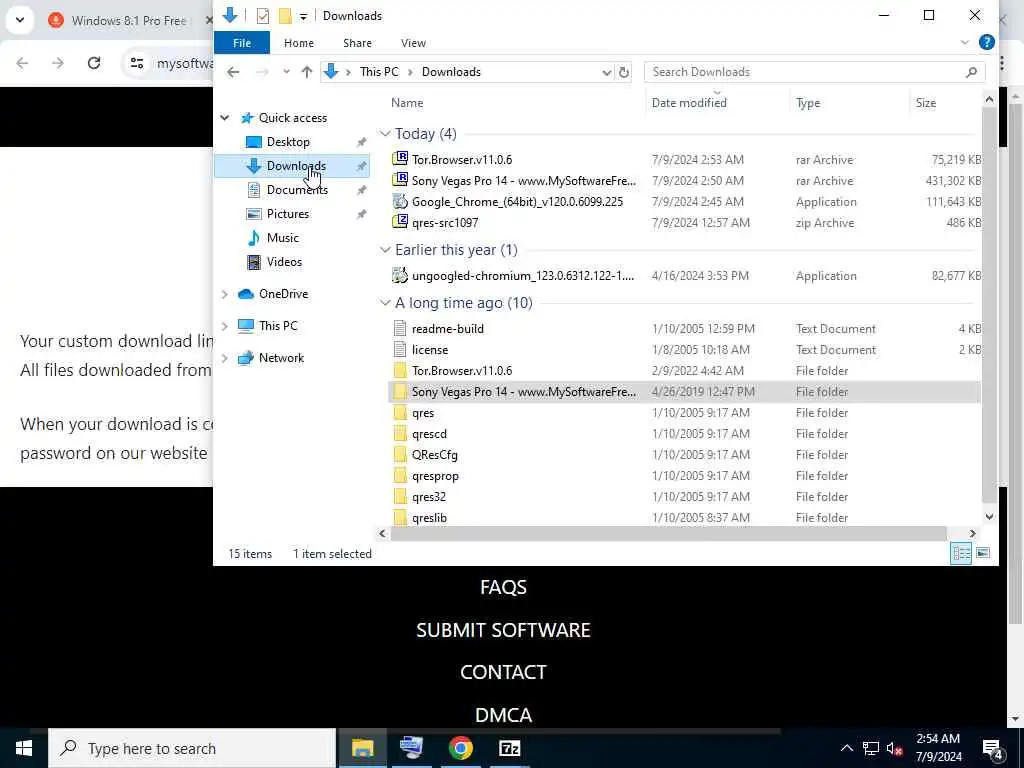Click the taskbar search box
This screenshot has width=1024, height=768.
coord(192,748)
